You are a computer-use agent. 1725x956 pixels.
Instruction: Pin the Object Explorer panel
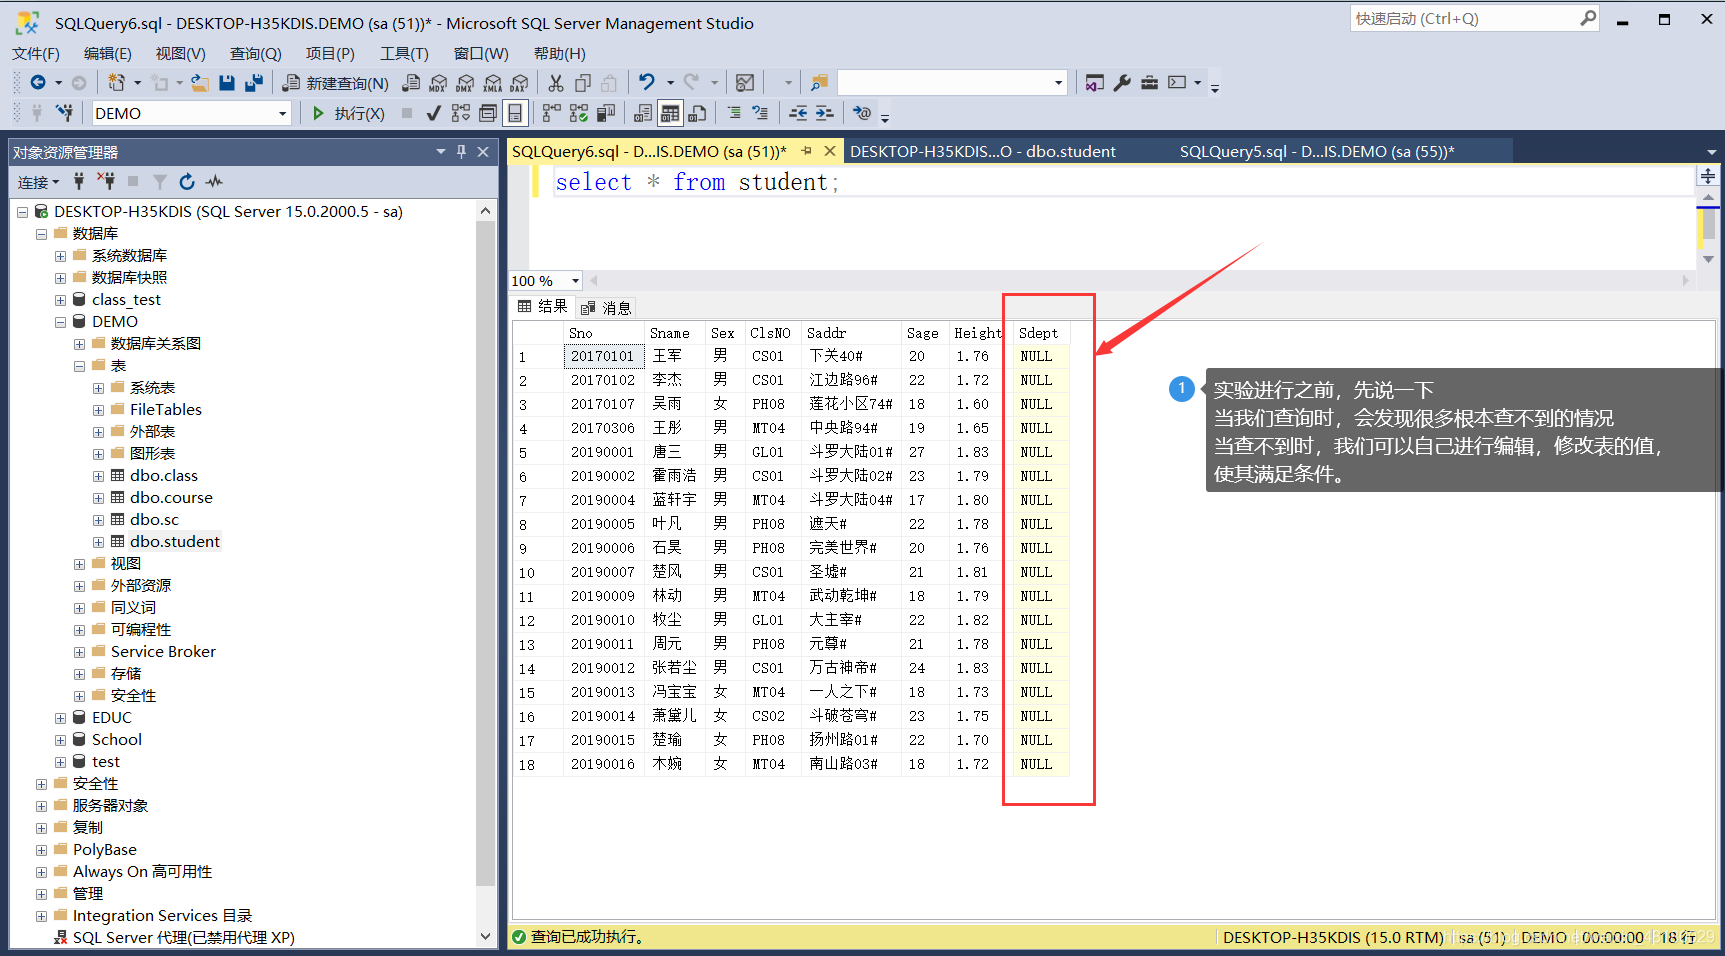click(x=461, y=151)
